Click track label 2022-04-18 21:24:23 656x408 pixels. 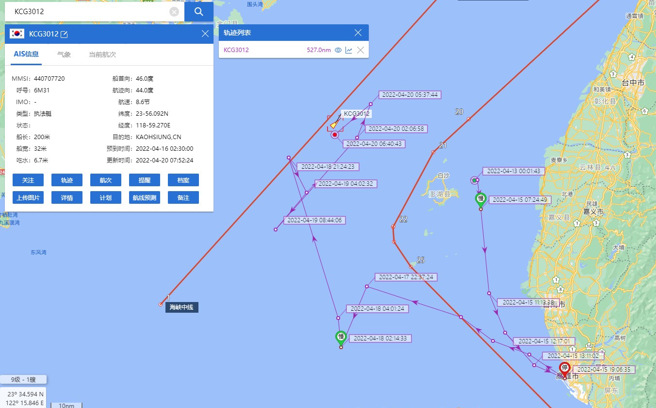[328, 167]
